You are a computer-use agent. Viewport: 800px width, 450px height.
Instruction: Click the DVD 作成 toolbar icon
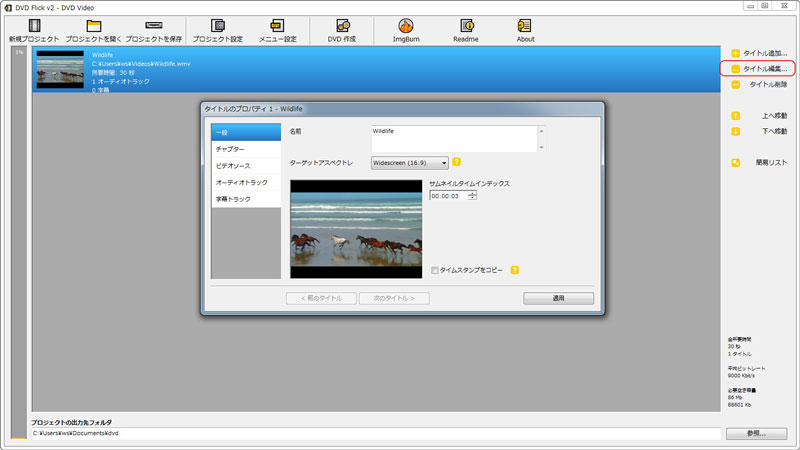(x=342, y=25)
